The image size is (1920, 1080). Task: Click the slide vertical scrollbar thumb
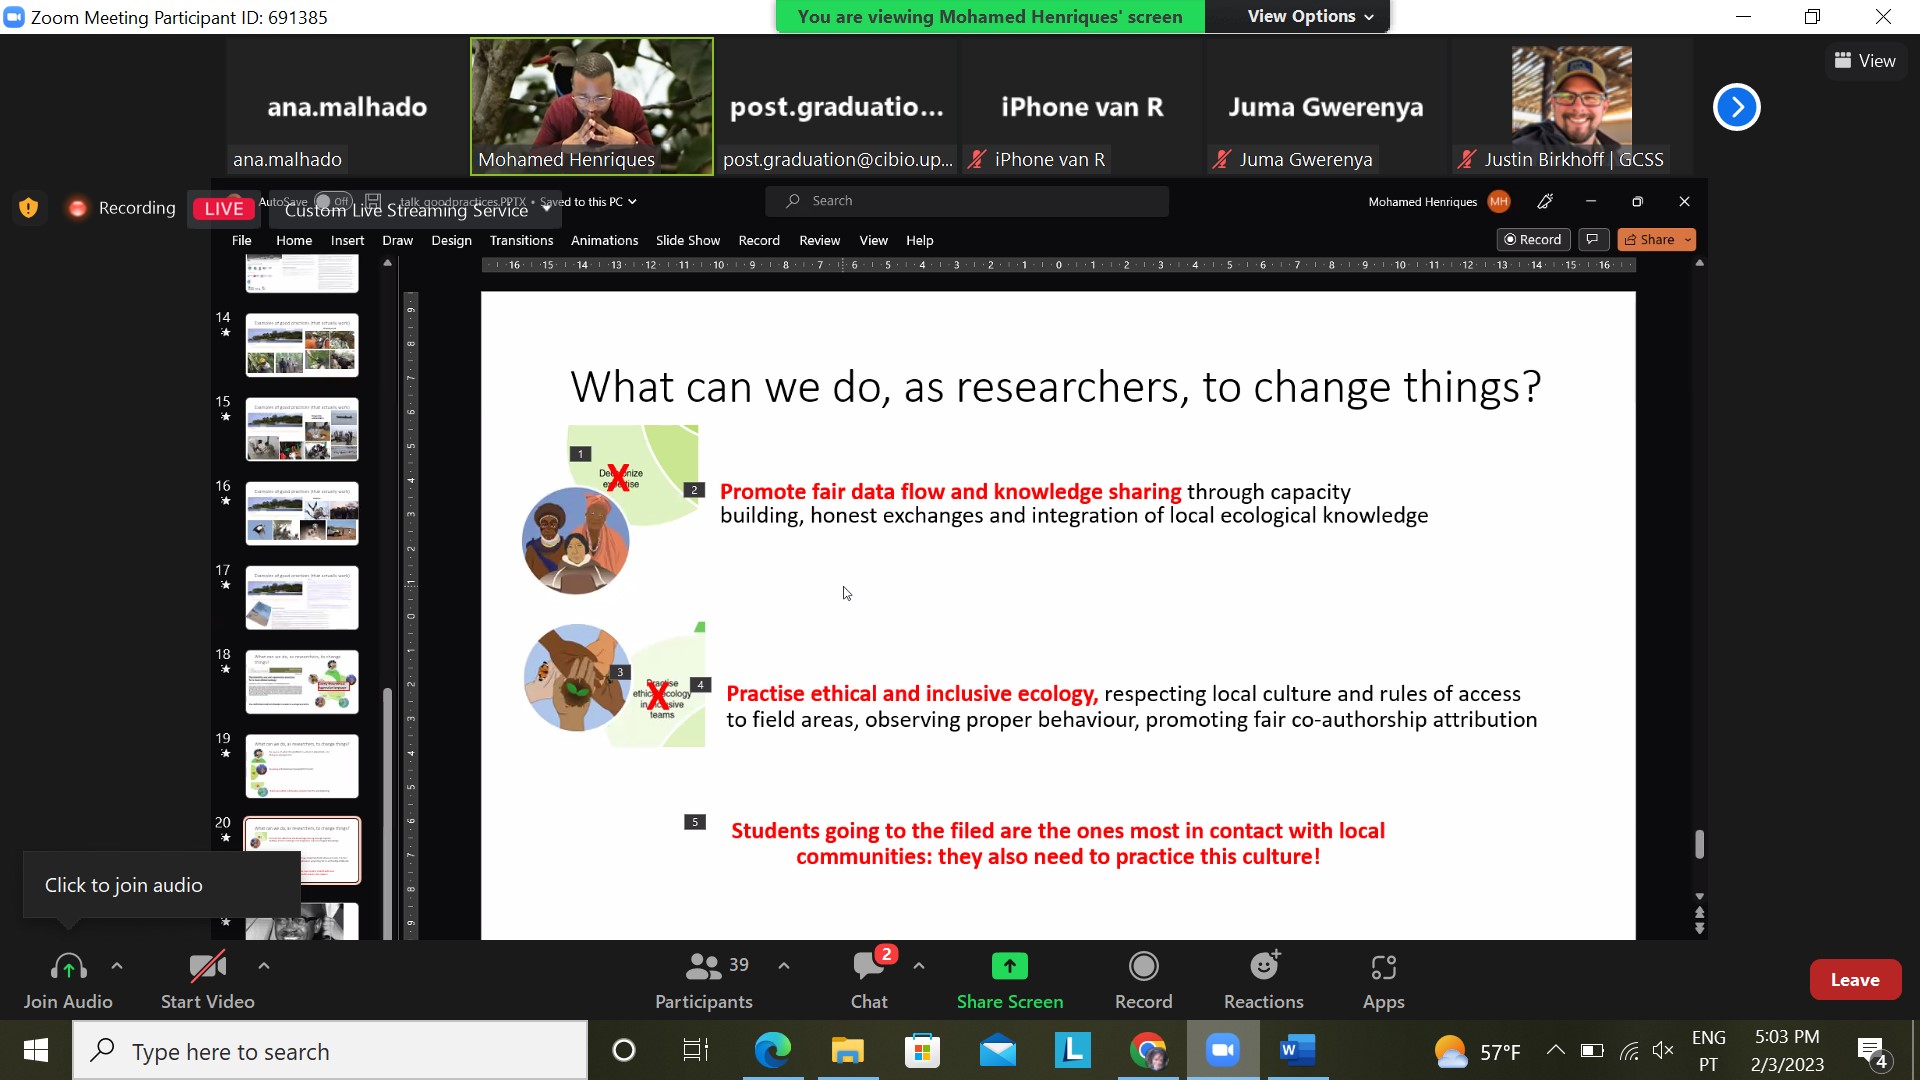click(x=1699, y=844)
